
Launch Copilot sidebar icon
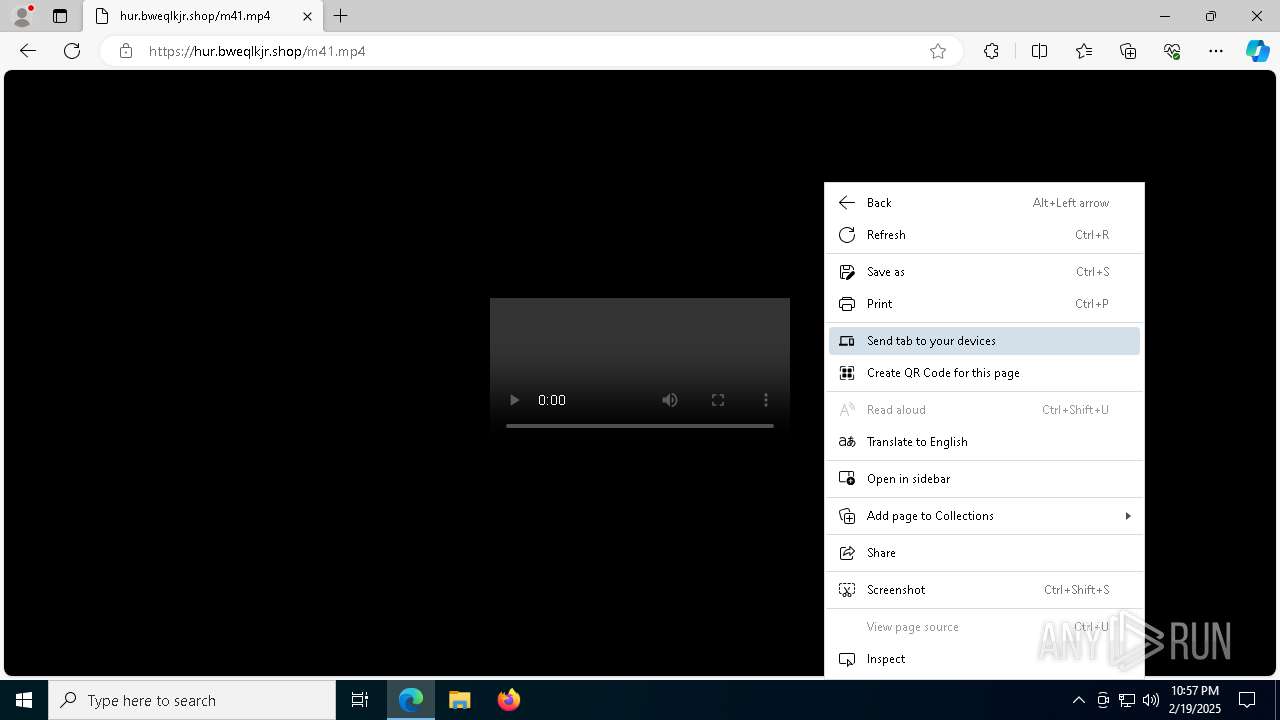click(x=1257, y=51)
